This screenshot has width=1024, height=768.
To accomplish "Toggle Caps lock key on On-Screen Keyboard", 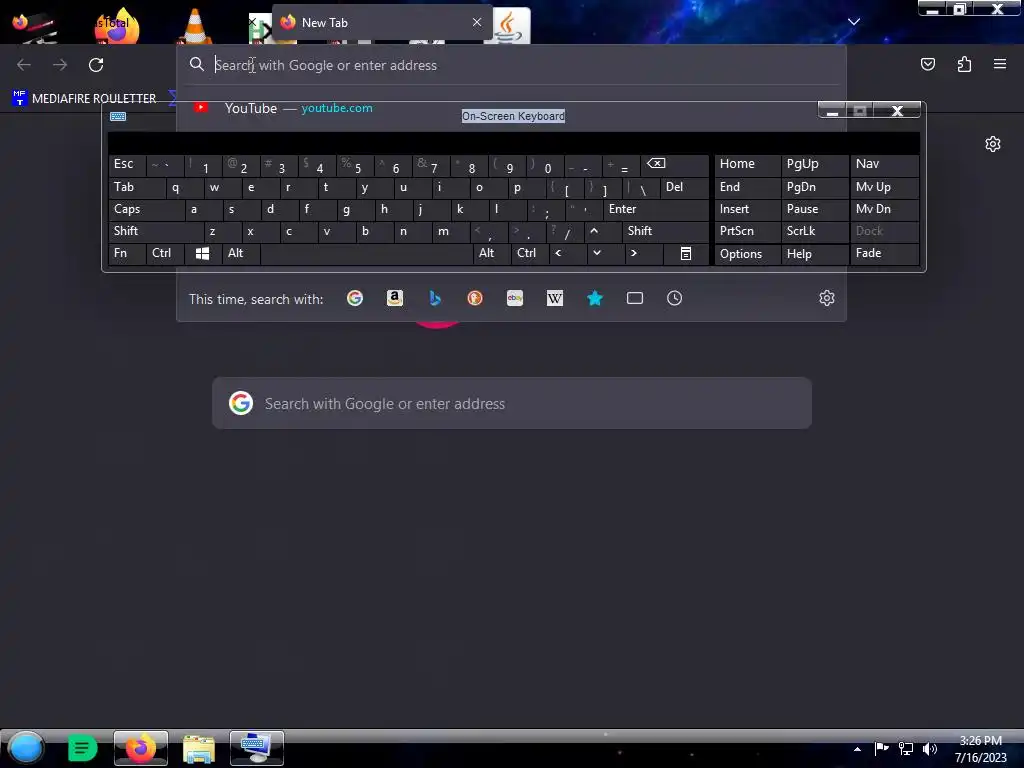I will [x=146, y=210].
